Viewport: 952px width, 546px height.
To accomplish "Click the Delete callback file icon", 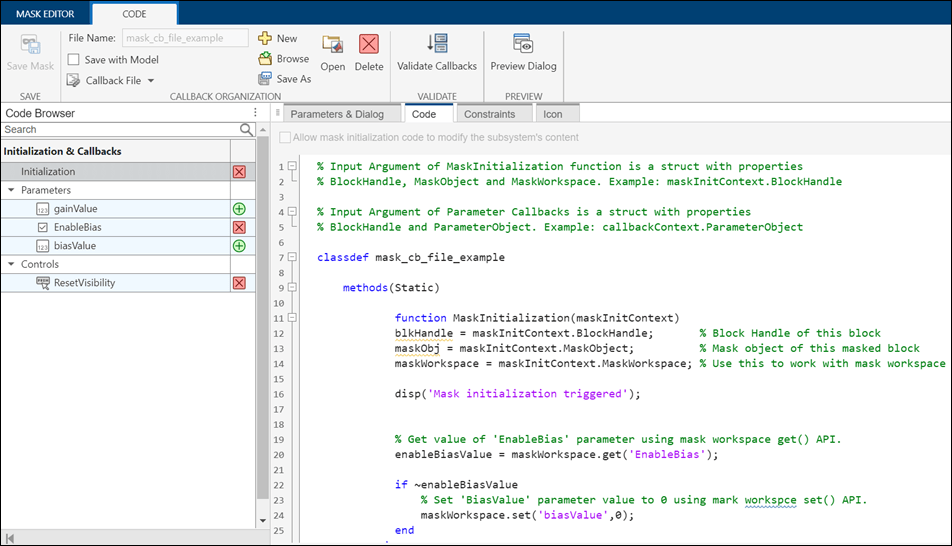I will click(369, 45).
